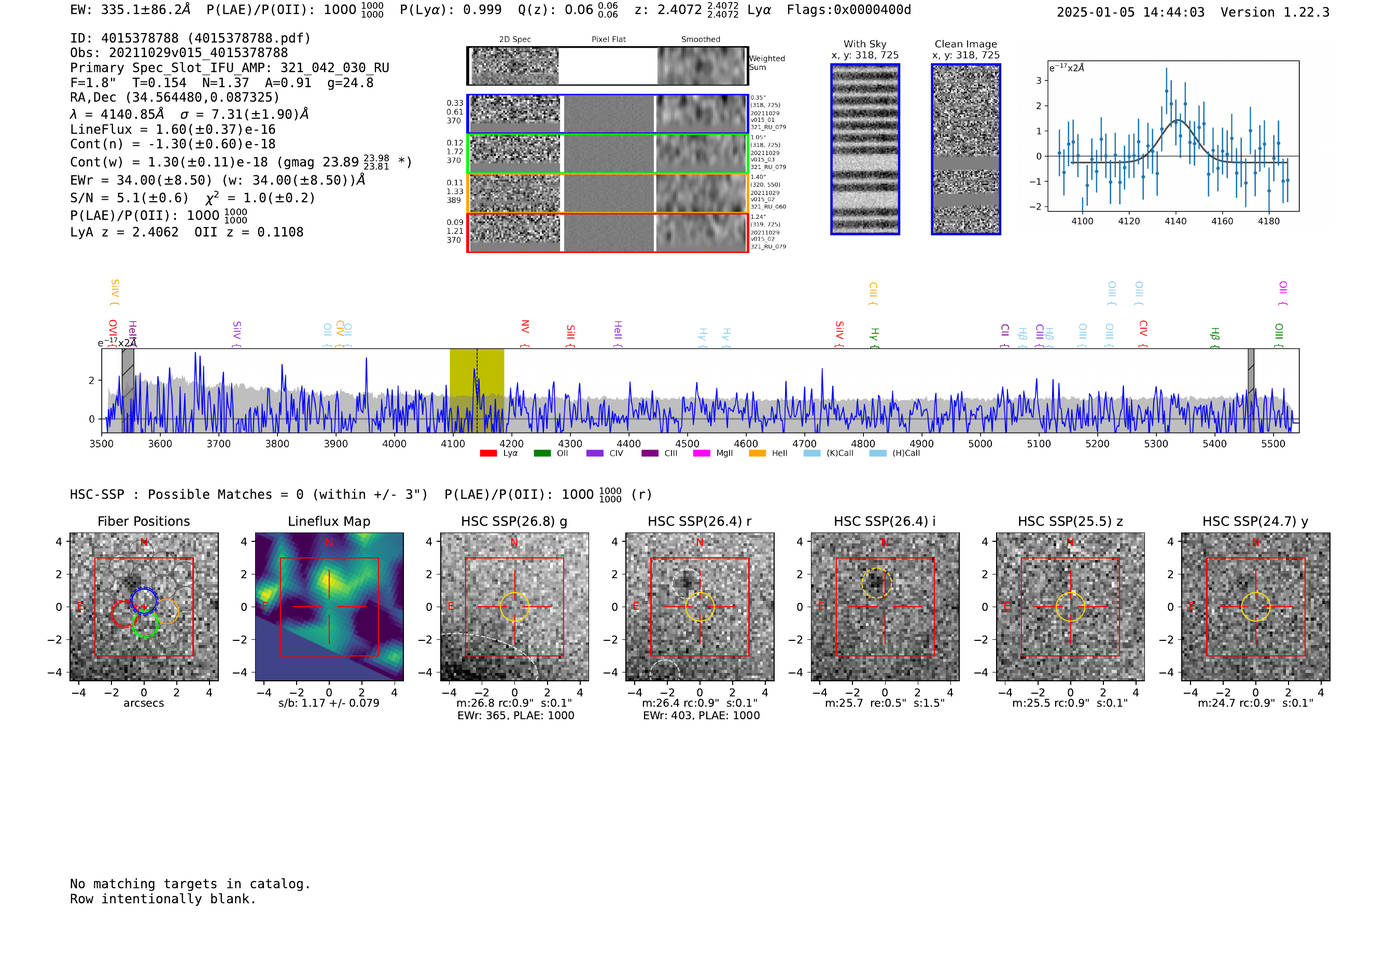The image size is (1400, 953).
Task: Click the magenta OII marker at far right
Action: point(1283,293)
